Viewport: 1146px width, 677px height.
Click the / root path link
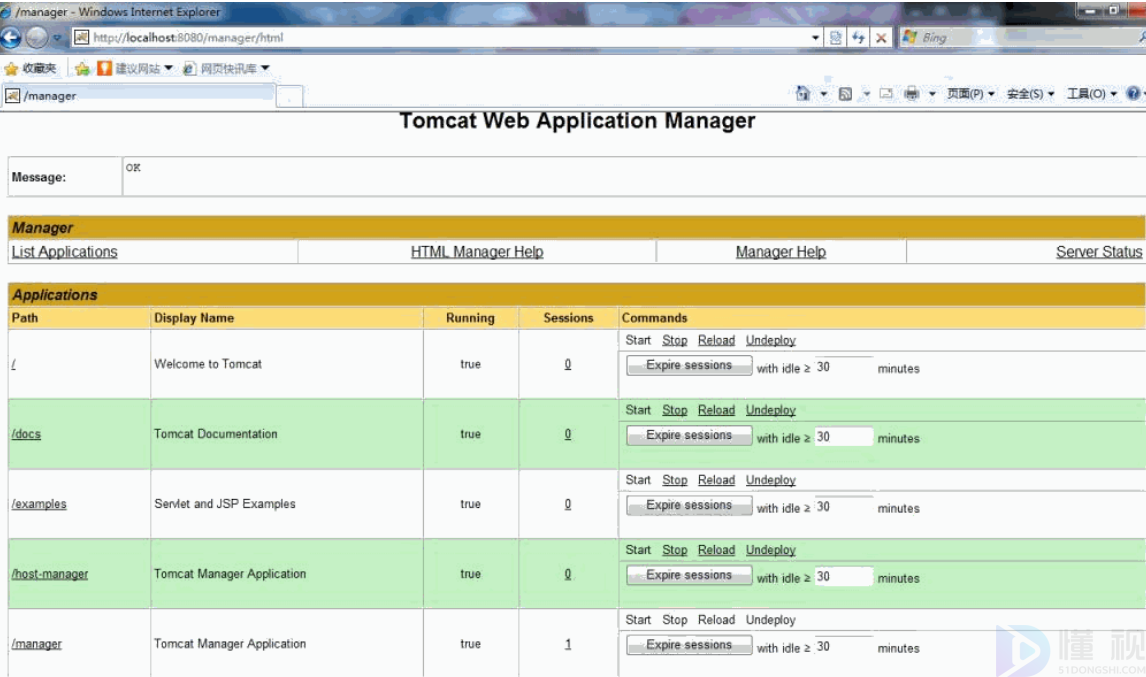(x=13, y=364)
